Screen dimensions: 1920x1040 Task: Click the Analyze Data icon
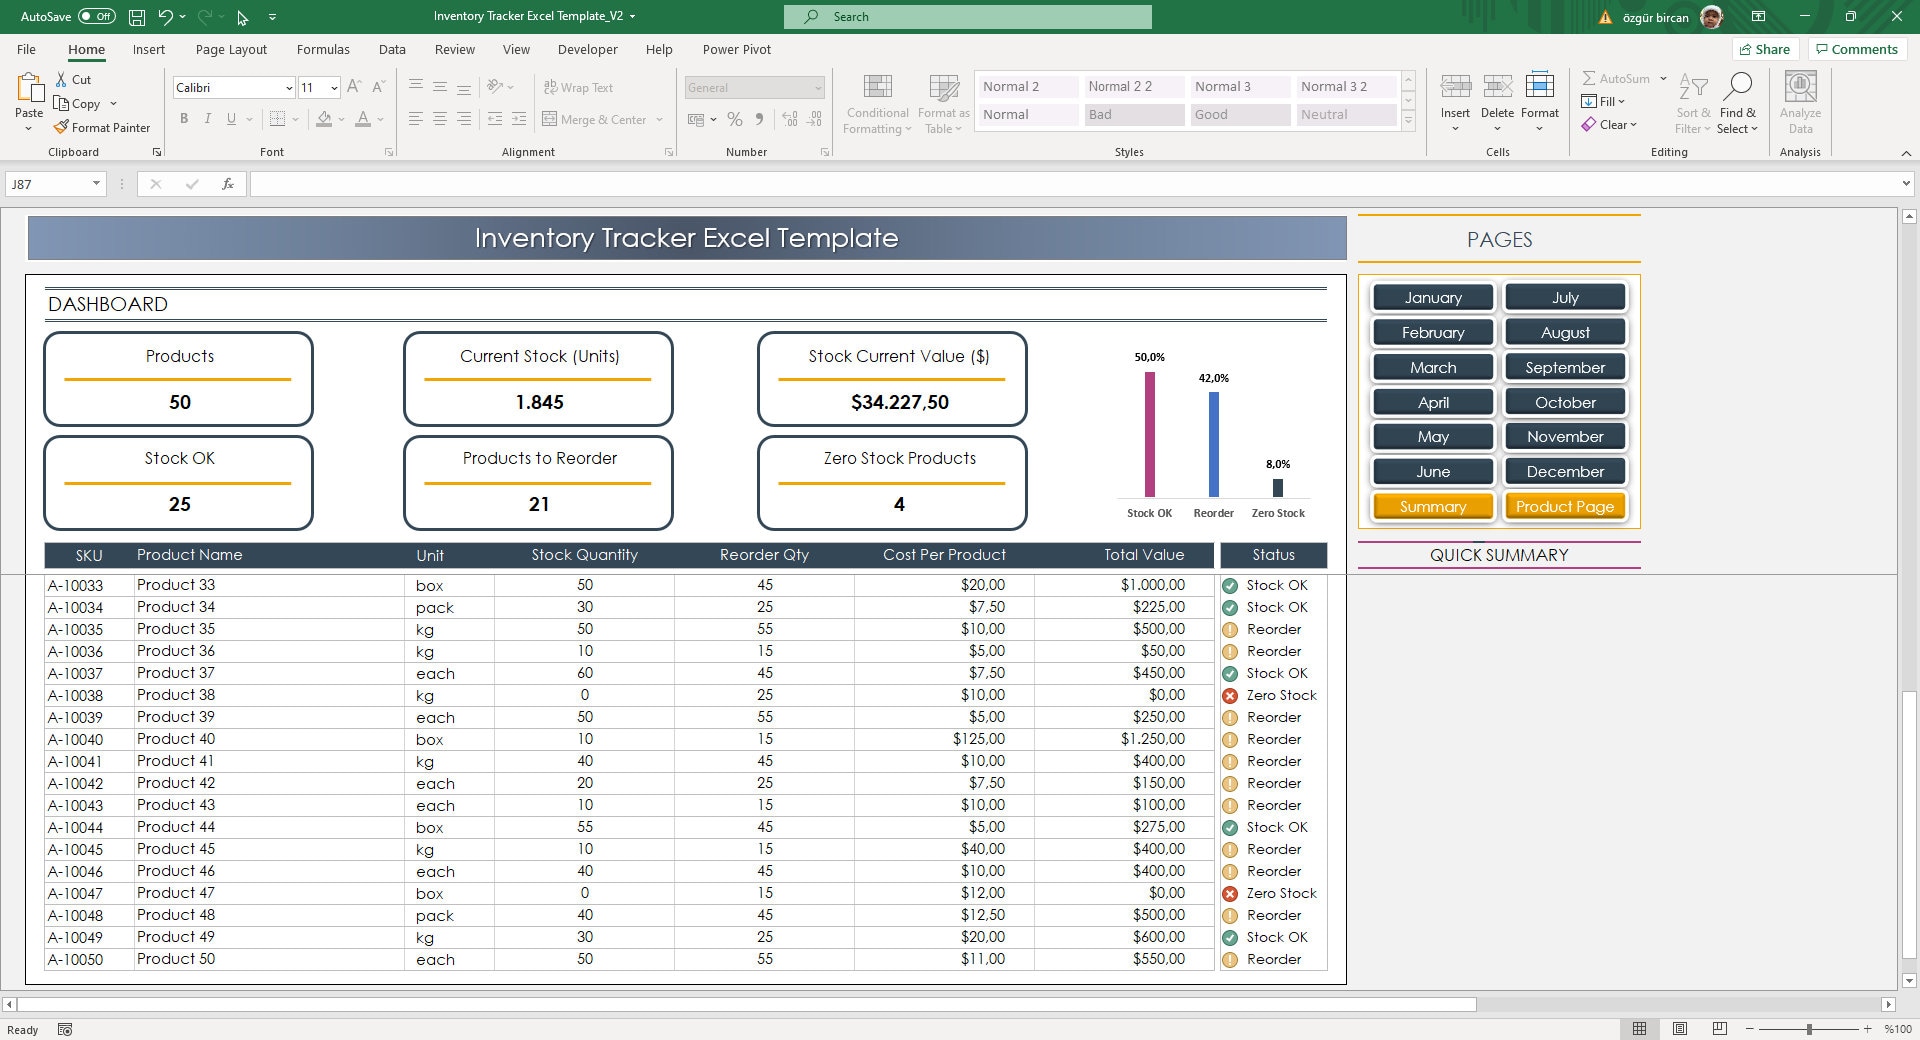click(x=1800, y=100)
